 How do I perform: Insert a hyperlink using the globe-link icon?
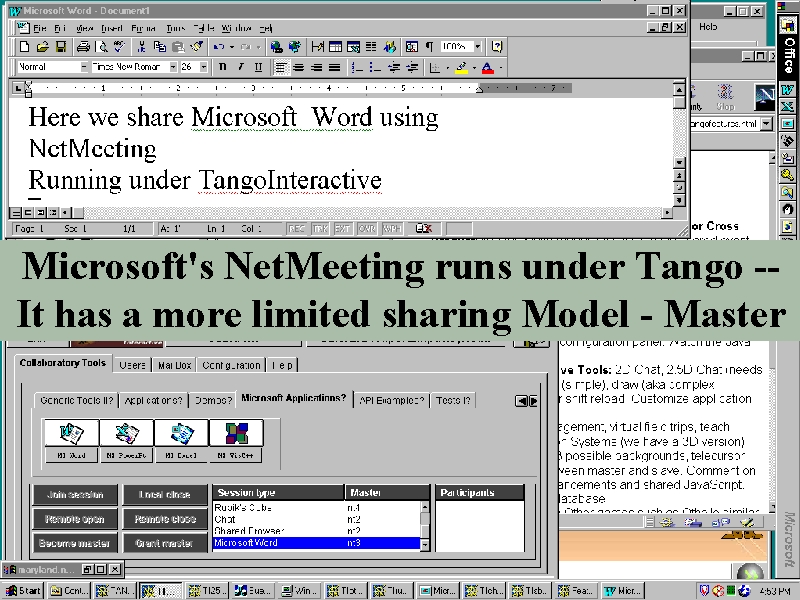click(x=277, y=47)
